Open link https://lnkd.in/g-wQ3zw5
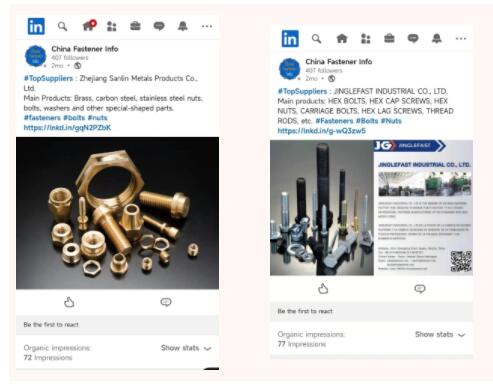Image resolution: width=493 pixels, height=387 pixels. click(322, 131)
